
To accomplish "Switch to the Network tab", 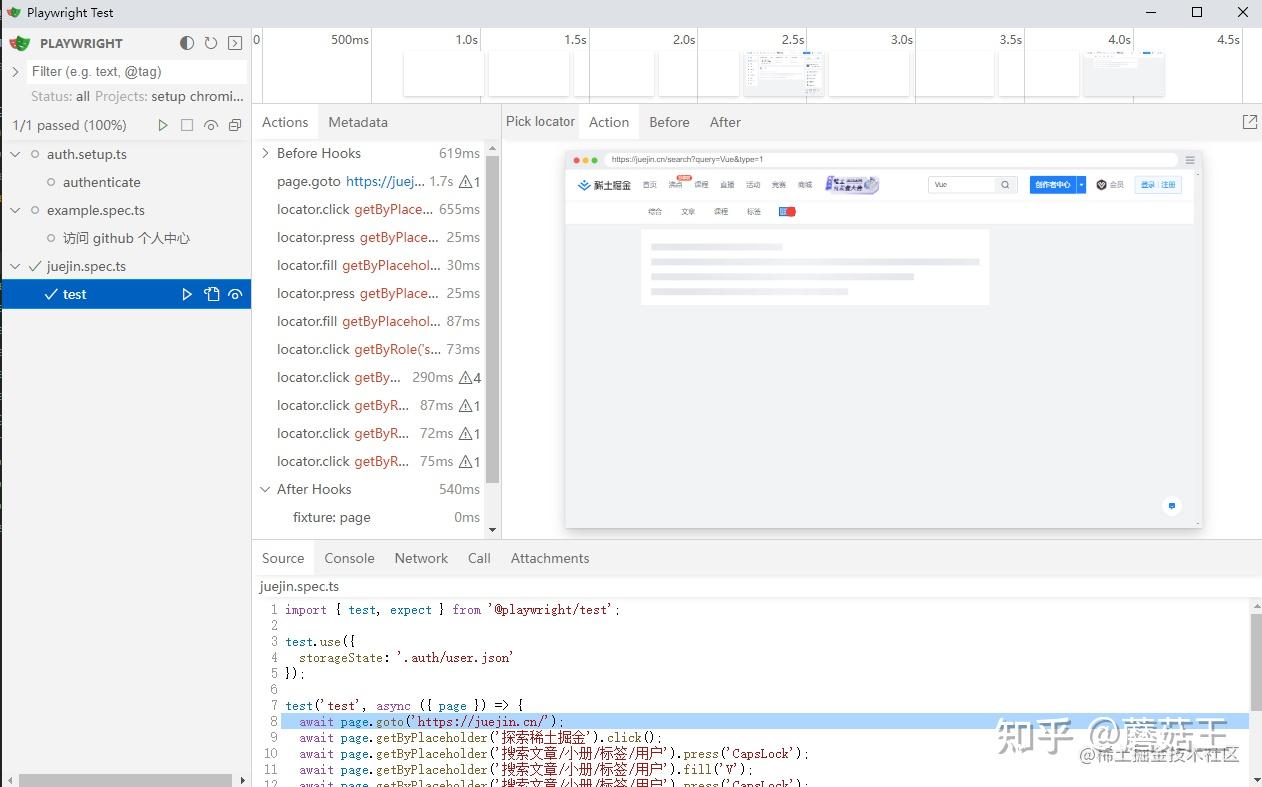I will tap(421, 558).
